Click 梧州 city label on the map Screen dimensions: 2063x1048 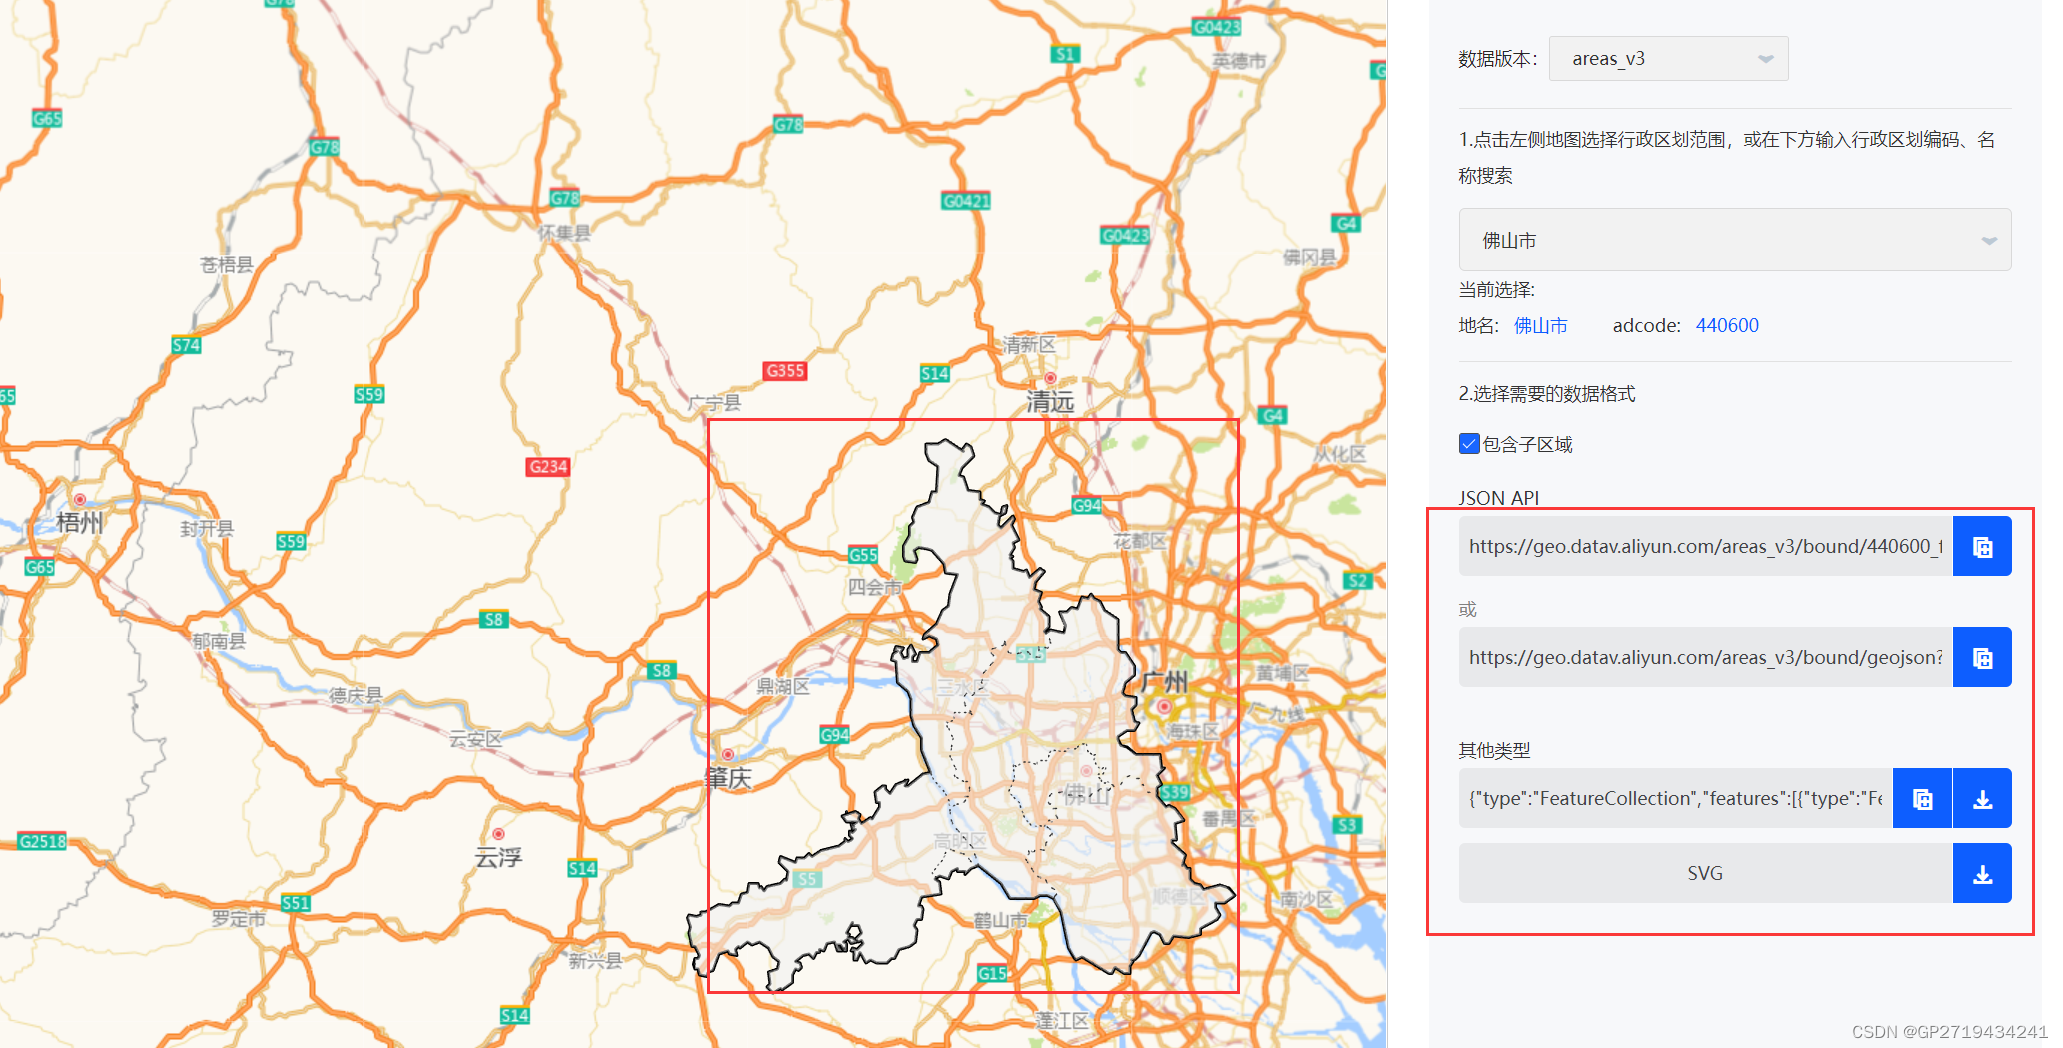pos(80,522)
